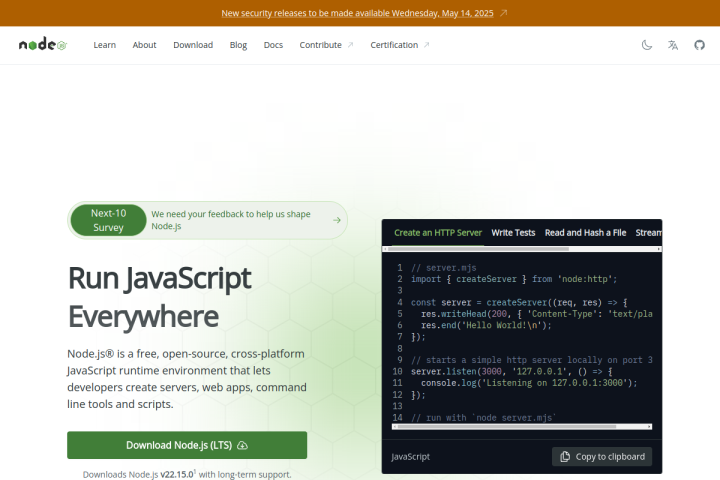
Task: Open the language selector icon
Action: [x=673, y=45]
